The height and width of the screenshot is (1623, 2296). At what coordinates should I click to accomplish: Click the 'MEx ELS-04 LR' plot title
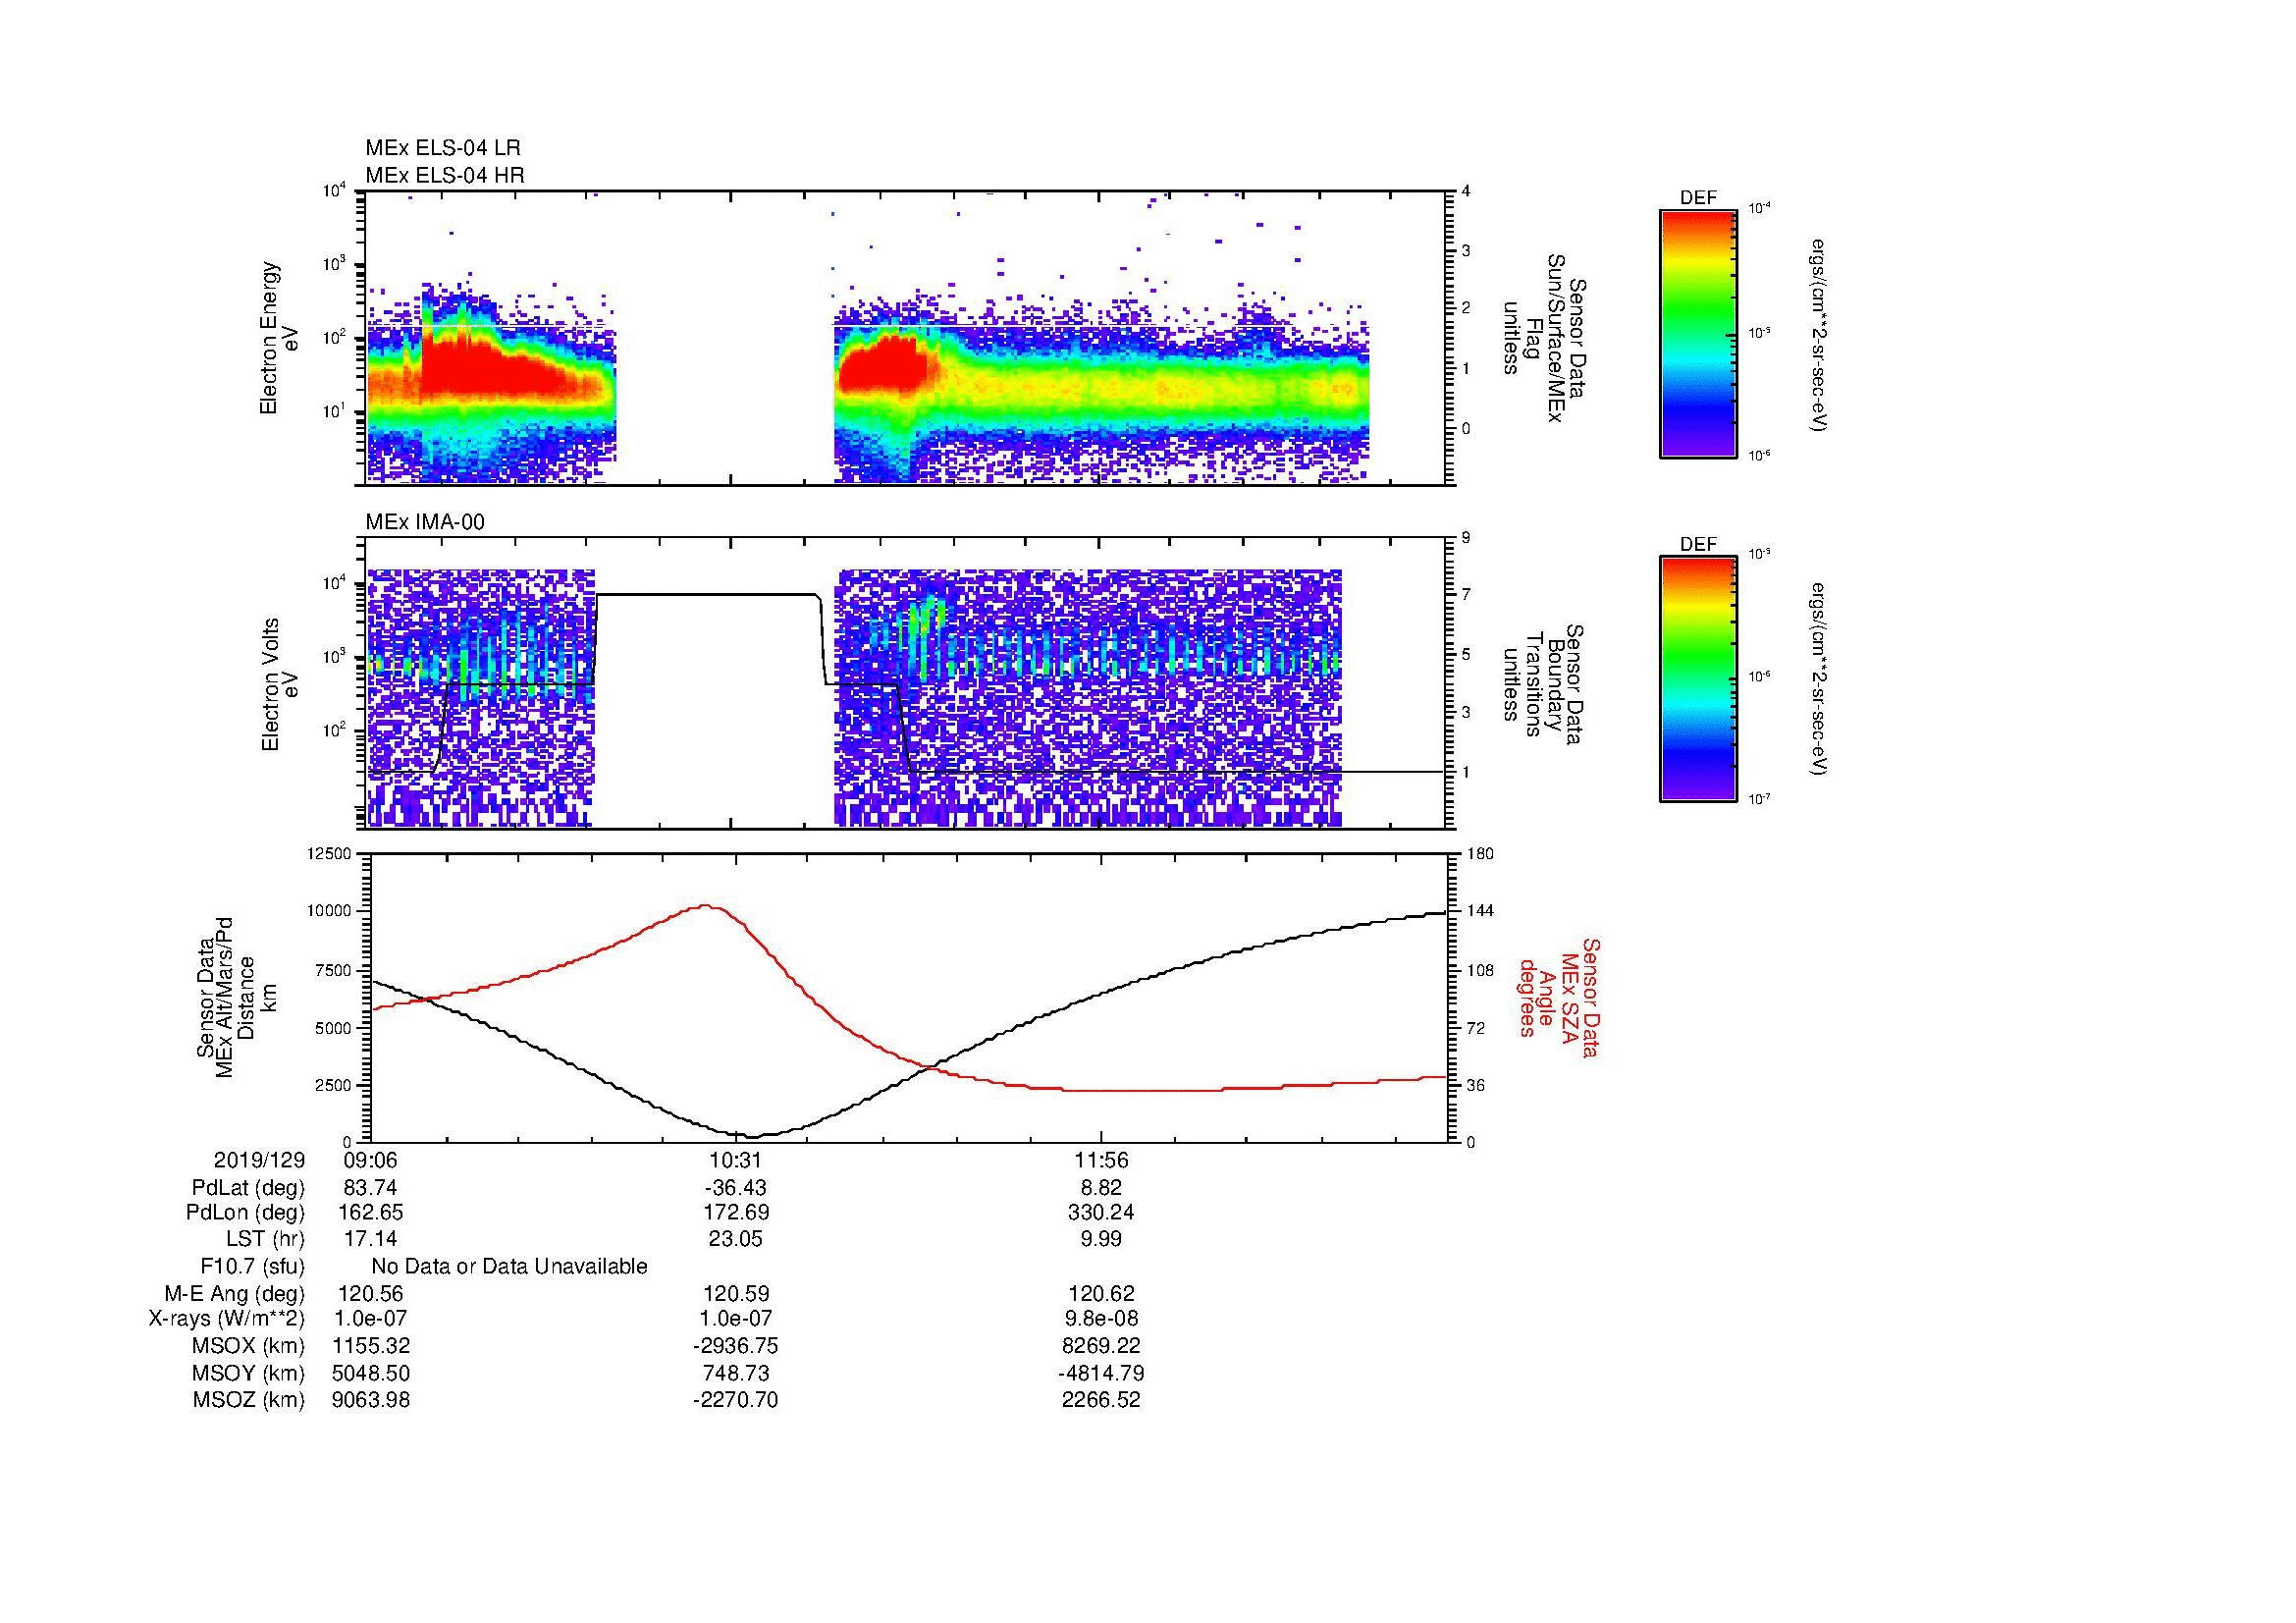coord(442,148)
